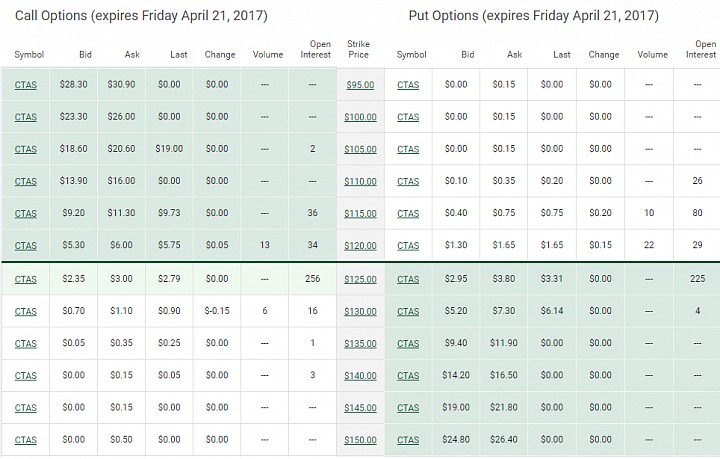The height and width of the screenshot is (459, 720).
Task: Click the $100.00 strike price link
Action: 360,117
